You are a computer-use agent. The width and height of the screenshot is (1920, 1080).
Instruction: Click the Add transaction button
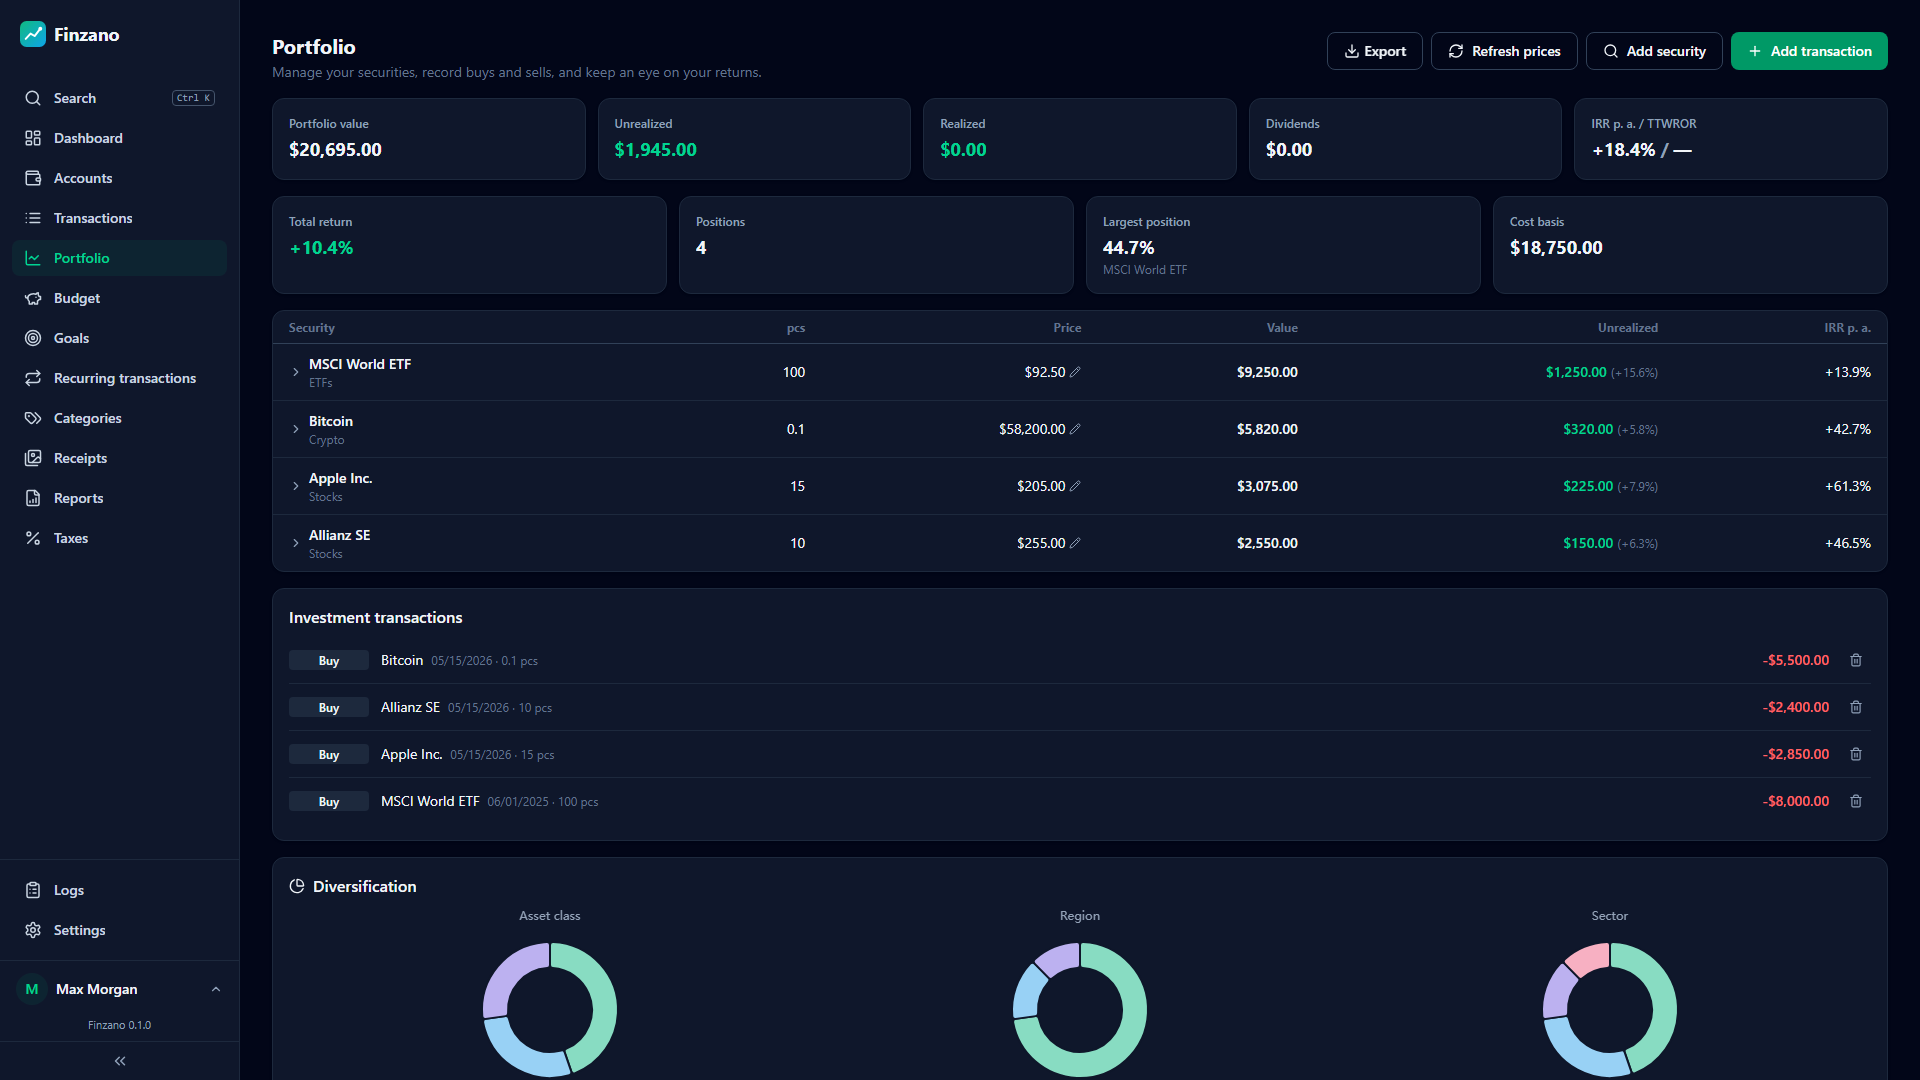[x=1809, y=51]
